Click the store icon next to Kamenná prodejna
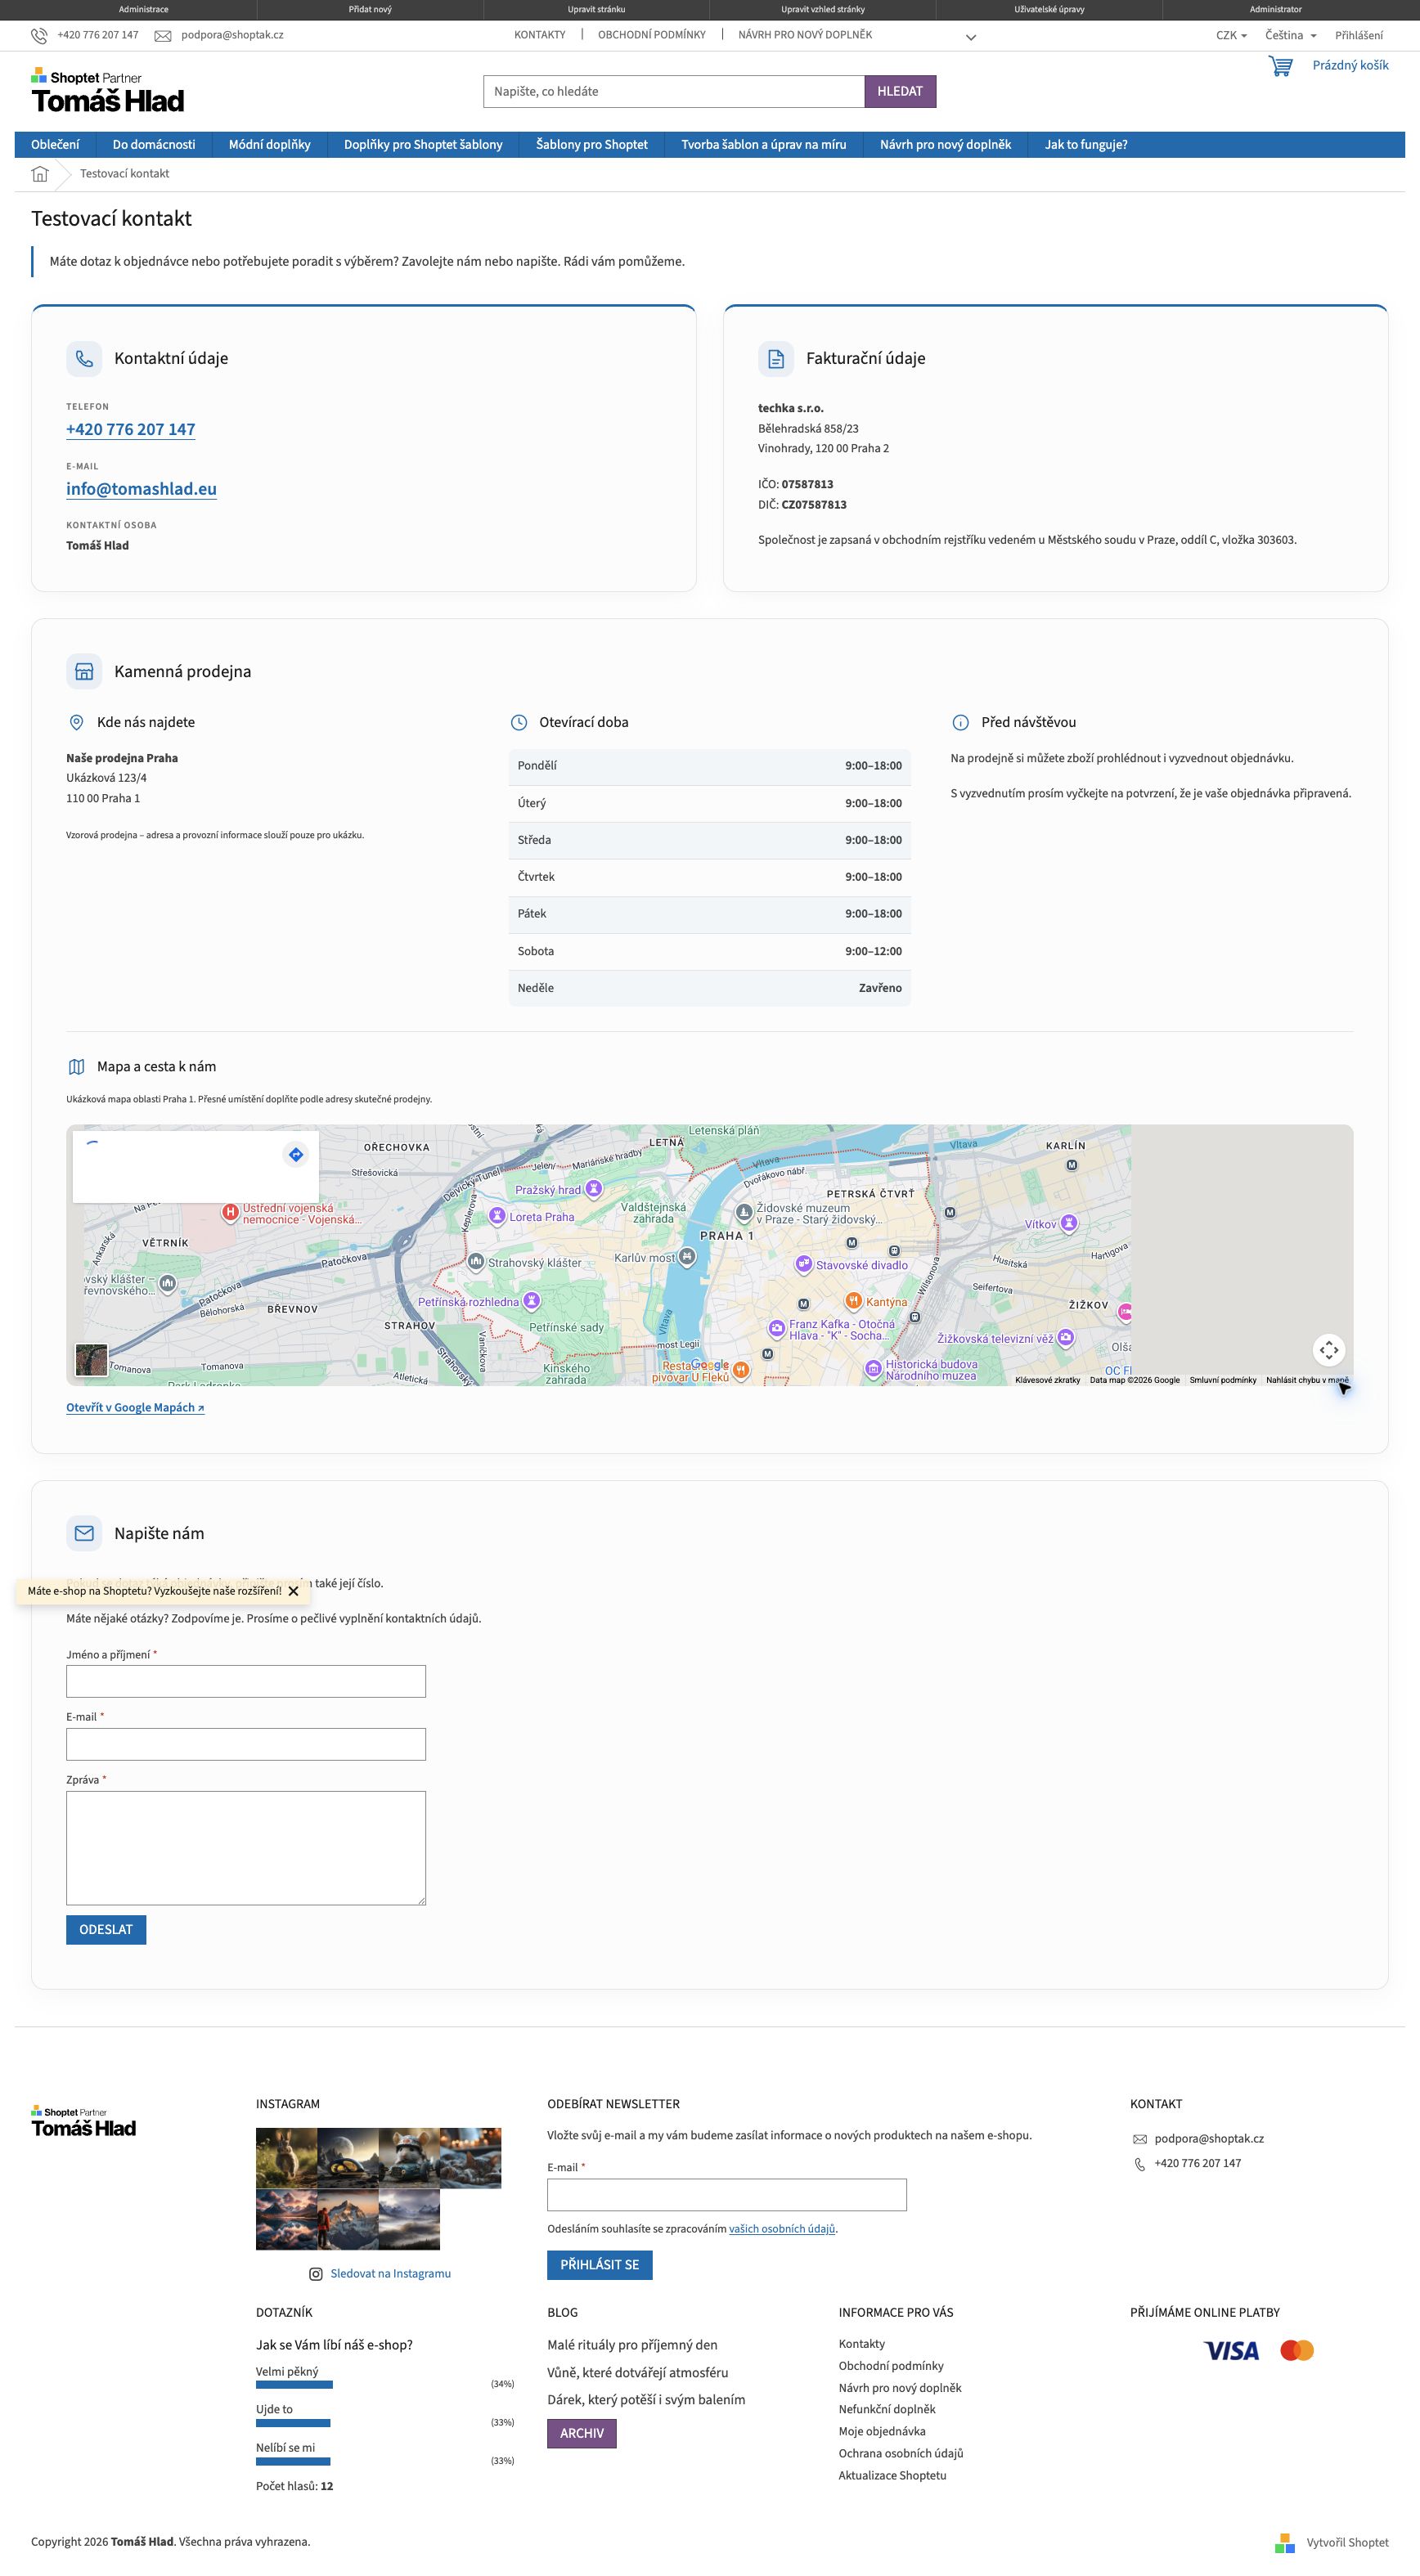Image resolution: width=1420 pixels, height=2576 pixels. coord(84,672)
